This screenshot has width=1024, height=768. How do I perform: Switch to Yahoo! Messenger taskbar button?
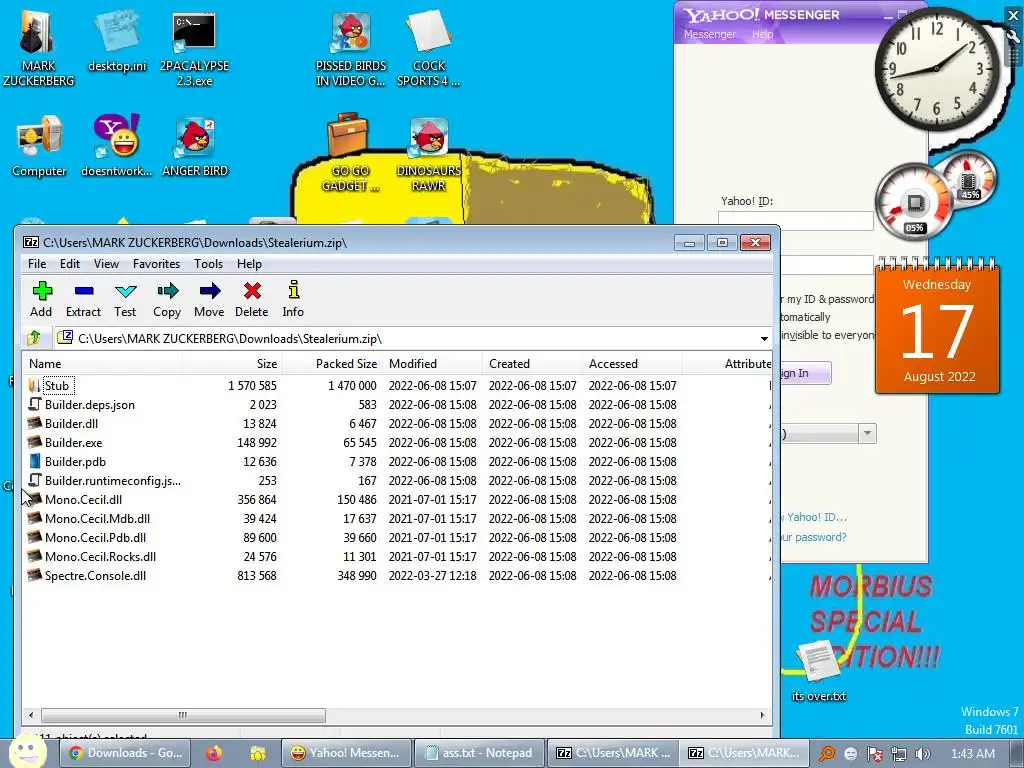point(346,753)
